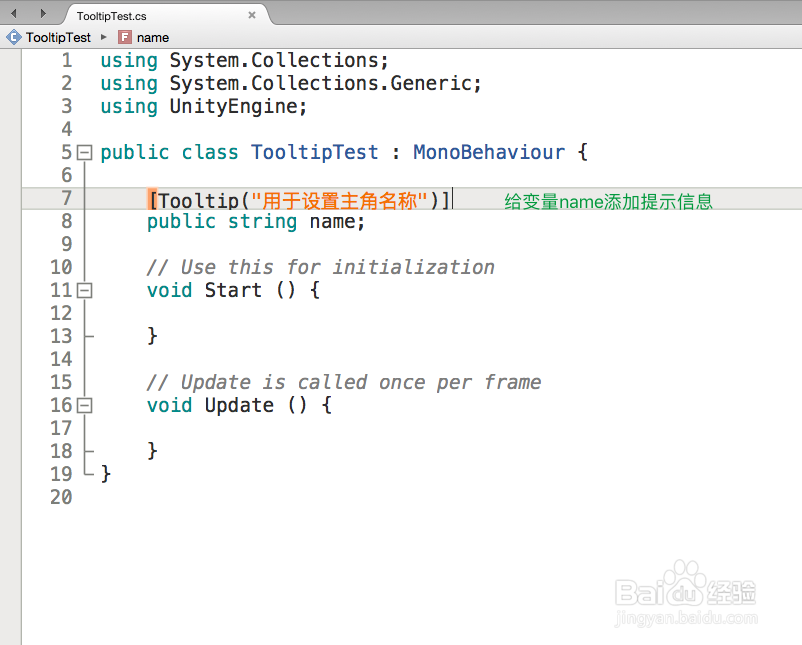Open the breadcrumb arrow after TooltipTest

(x=104, y=37)
